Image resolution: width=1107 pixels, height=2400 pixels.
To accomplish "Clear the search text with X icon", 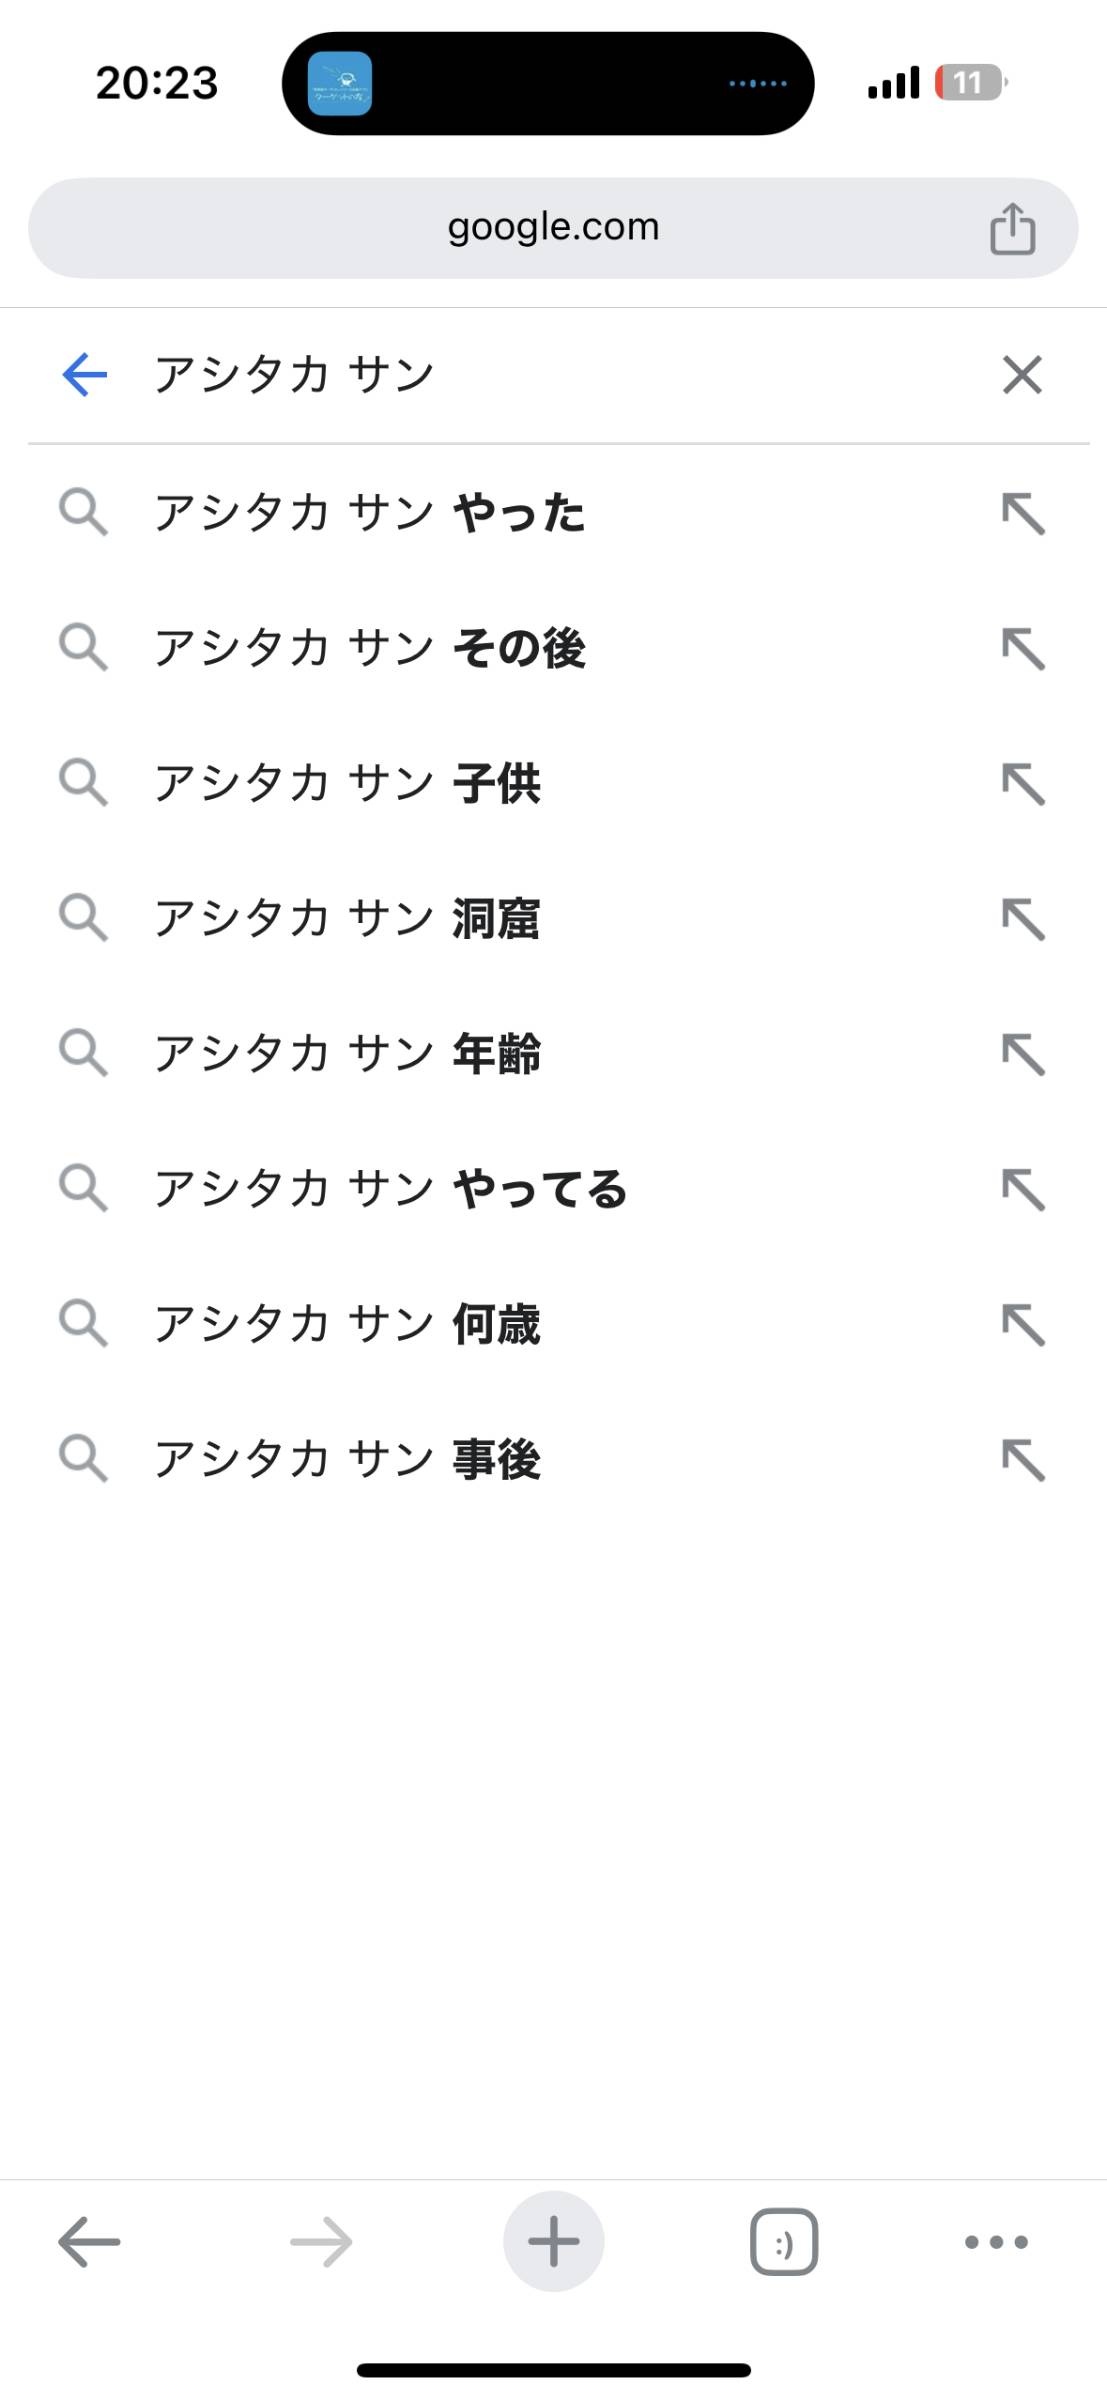I will [x=1022, y=375].
